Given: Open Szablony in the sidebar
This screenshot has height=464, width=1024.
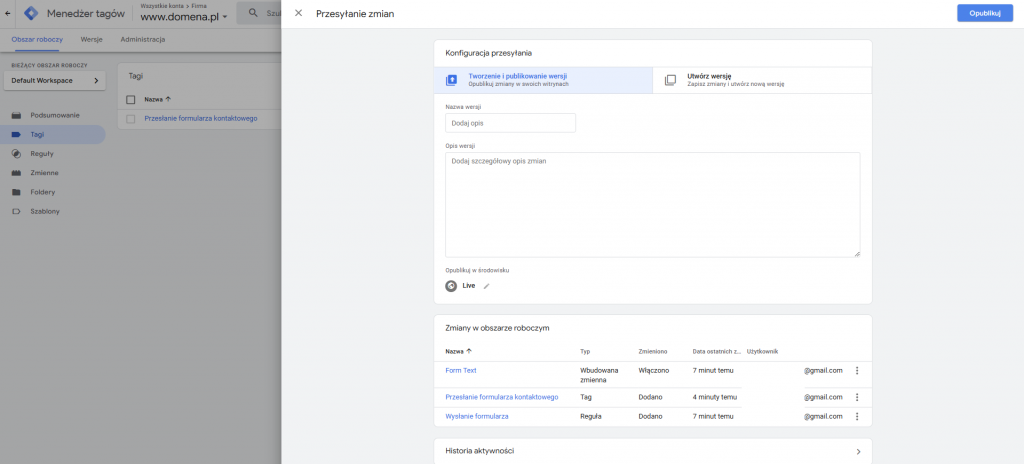Looking at the screenshot, I should [52, 212].
